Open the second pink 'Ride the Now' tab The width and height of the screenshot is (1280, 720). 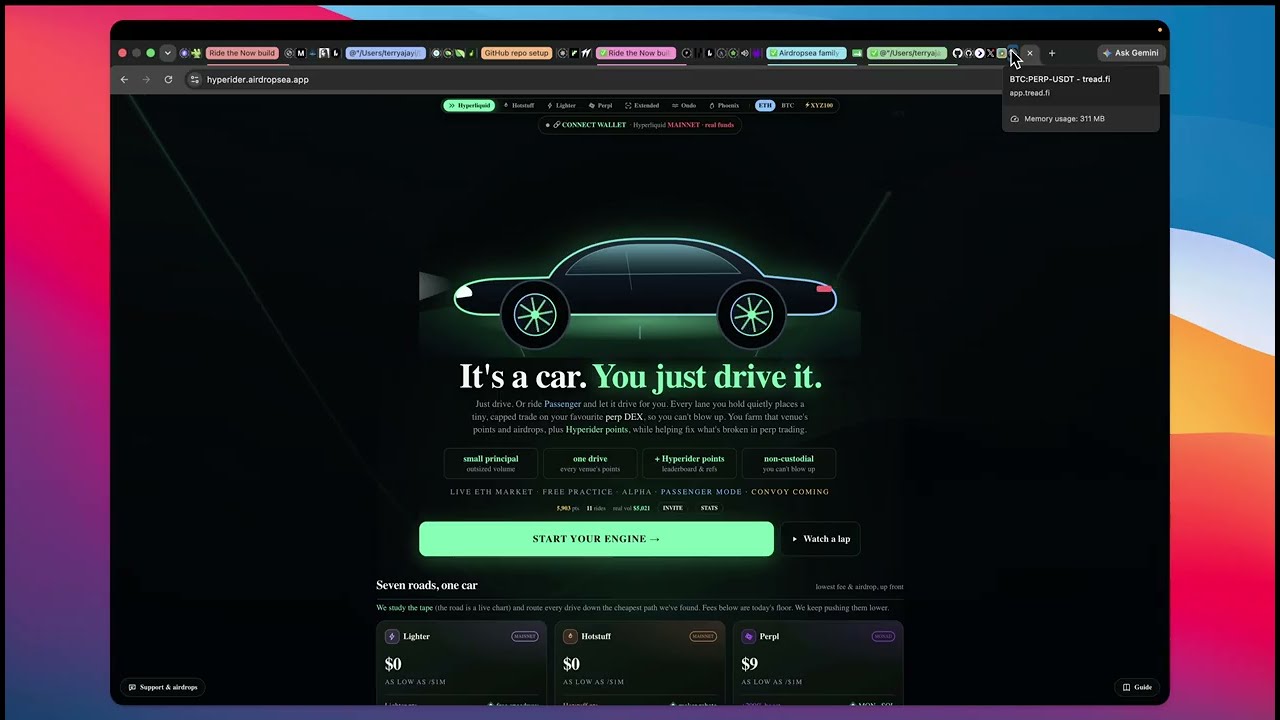click(x=636, y=53)
